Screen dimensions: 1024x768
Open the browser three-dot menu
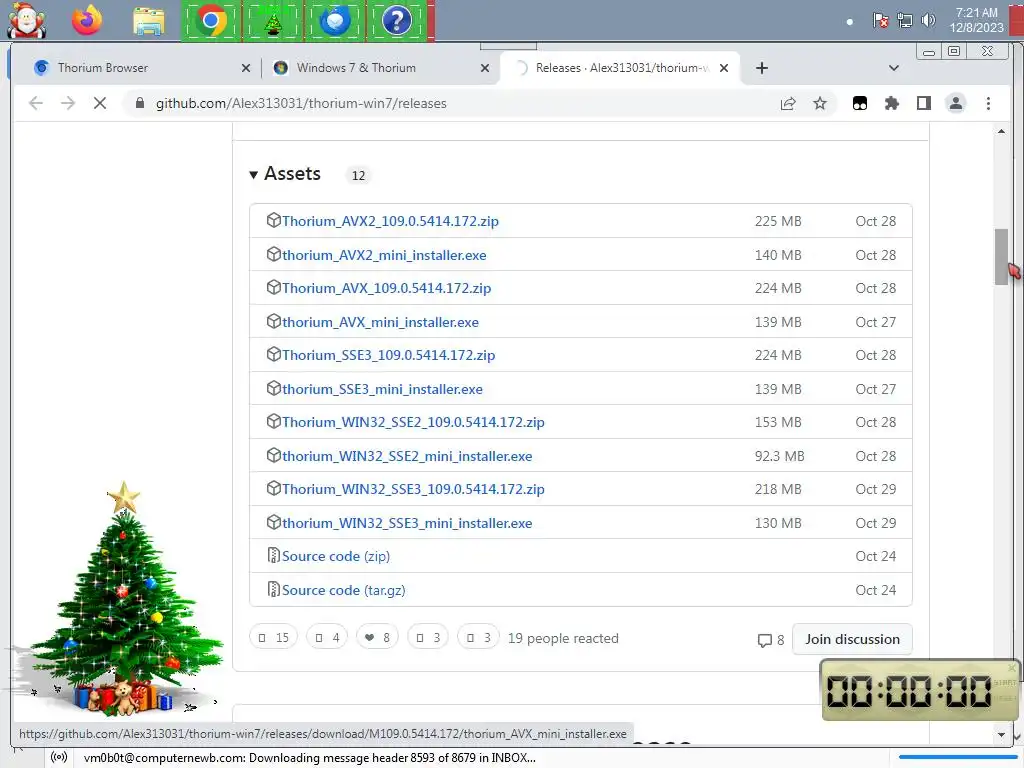pyautogui.click(x=988, y=103)
